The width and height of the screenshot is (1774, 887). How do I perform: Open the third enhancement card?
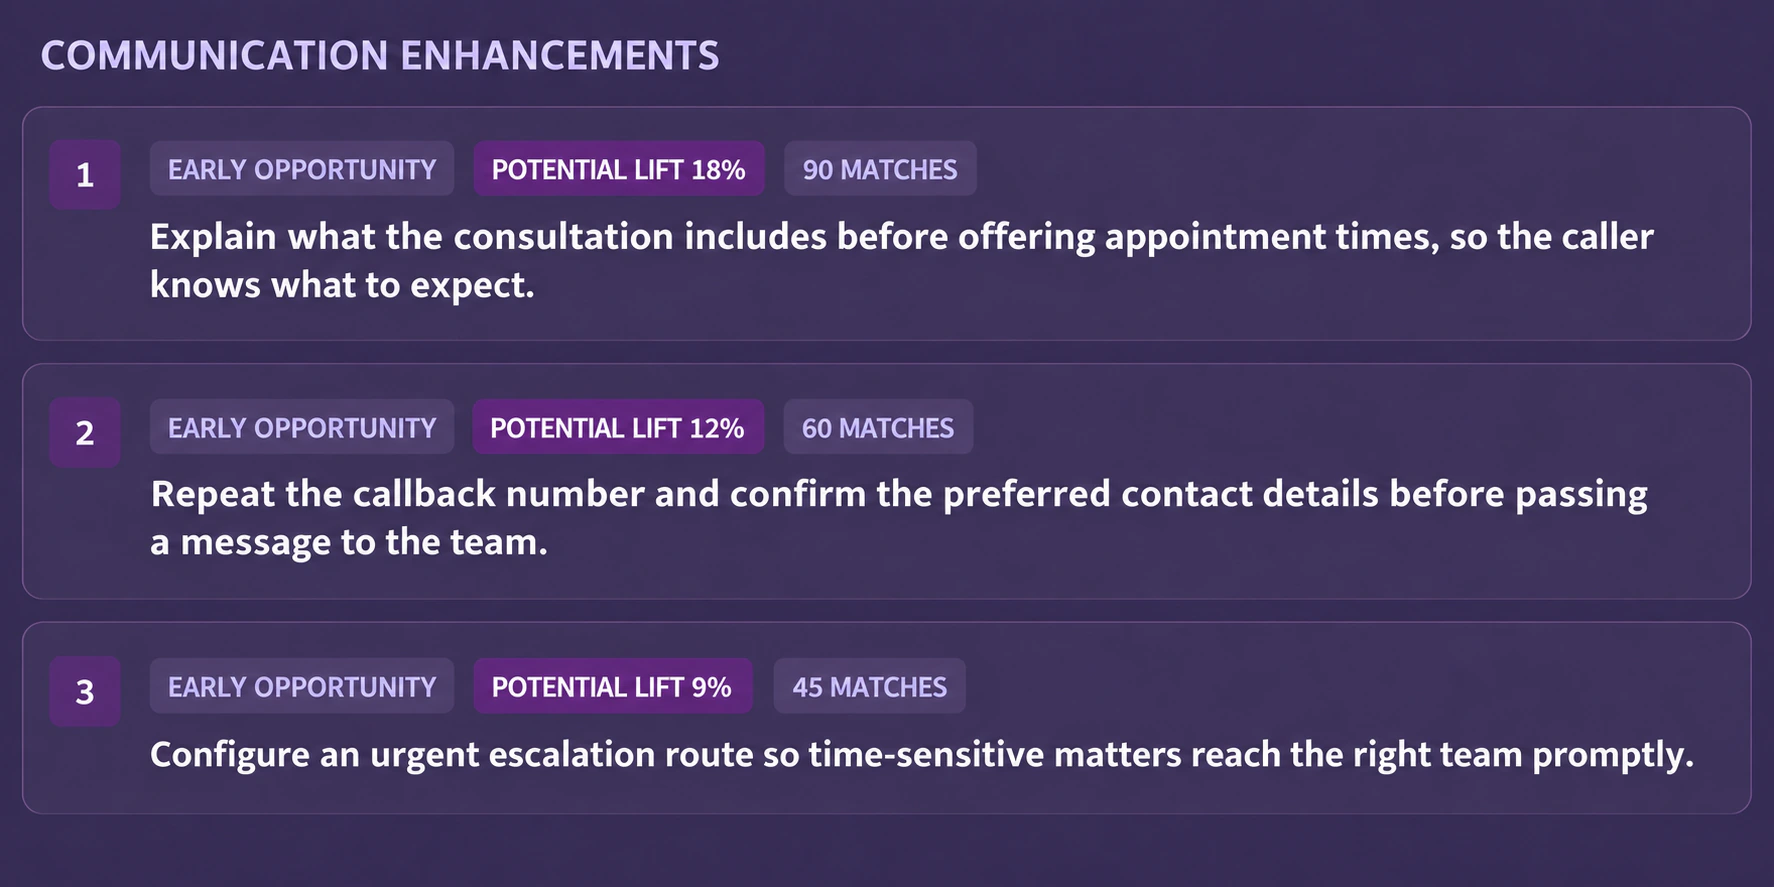tap(887, 718)
